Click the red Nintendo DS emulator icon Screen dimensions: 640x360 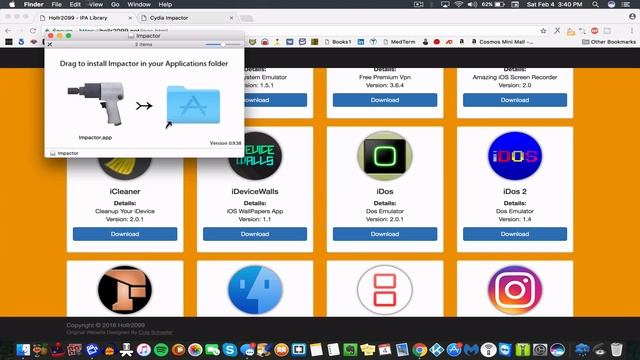point(385,290)
